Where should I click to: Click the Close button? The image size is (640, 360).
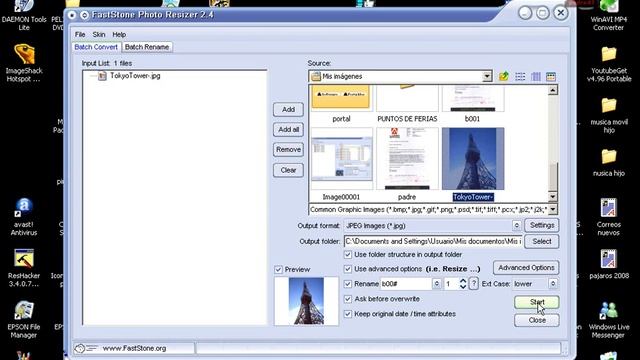pyautogui.click(x=537, y=320)
